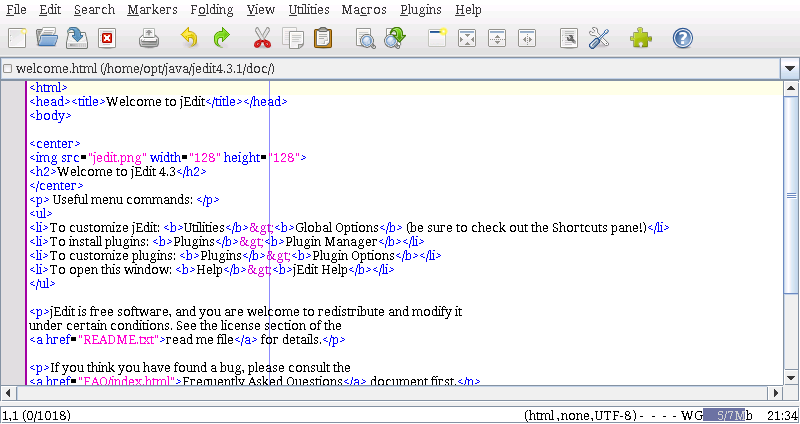800x424 pixels.
Task: Open Find dialog via the magnifier icon
Action: coord(366,39)
